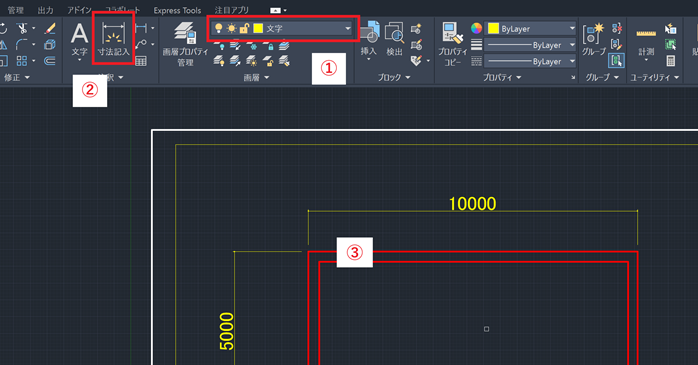Click the object color wheel icon
Screen dimensions: 698x365
coord(476,28)
